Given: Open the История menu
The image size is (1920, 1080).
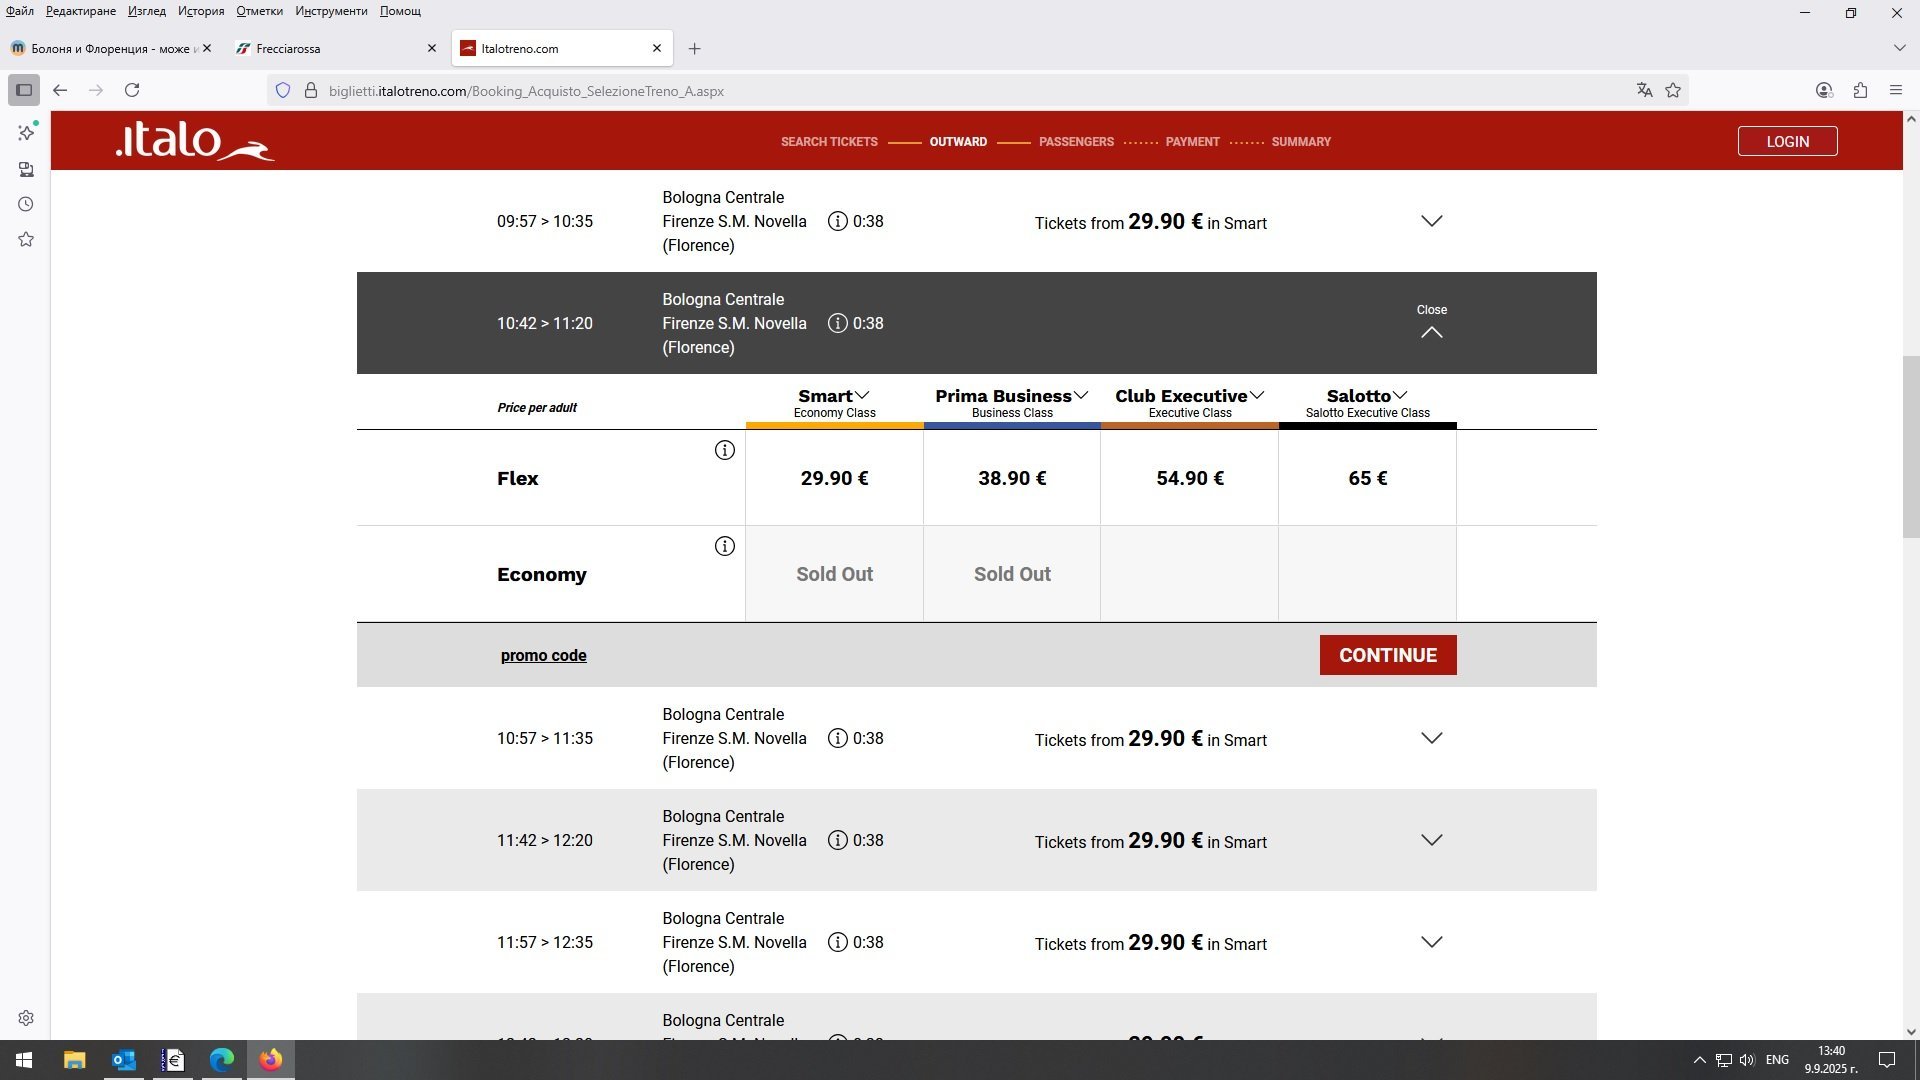Looking at the screenshot, I should tap(200, 11).
